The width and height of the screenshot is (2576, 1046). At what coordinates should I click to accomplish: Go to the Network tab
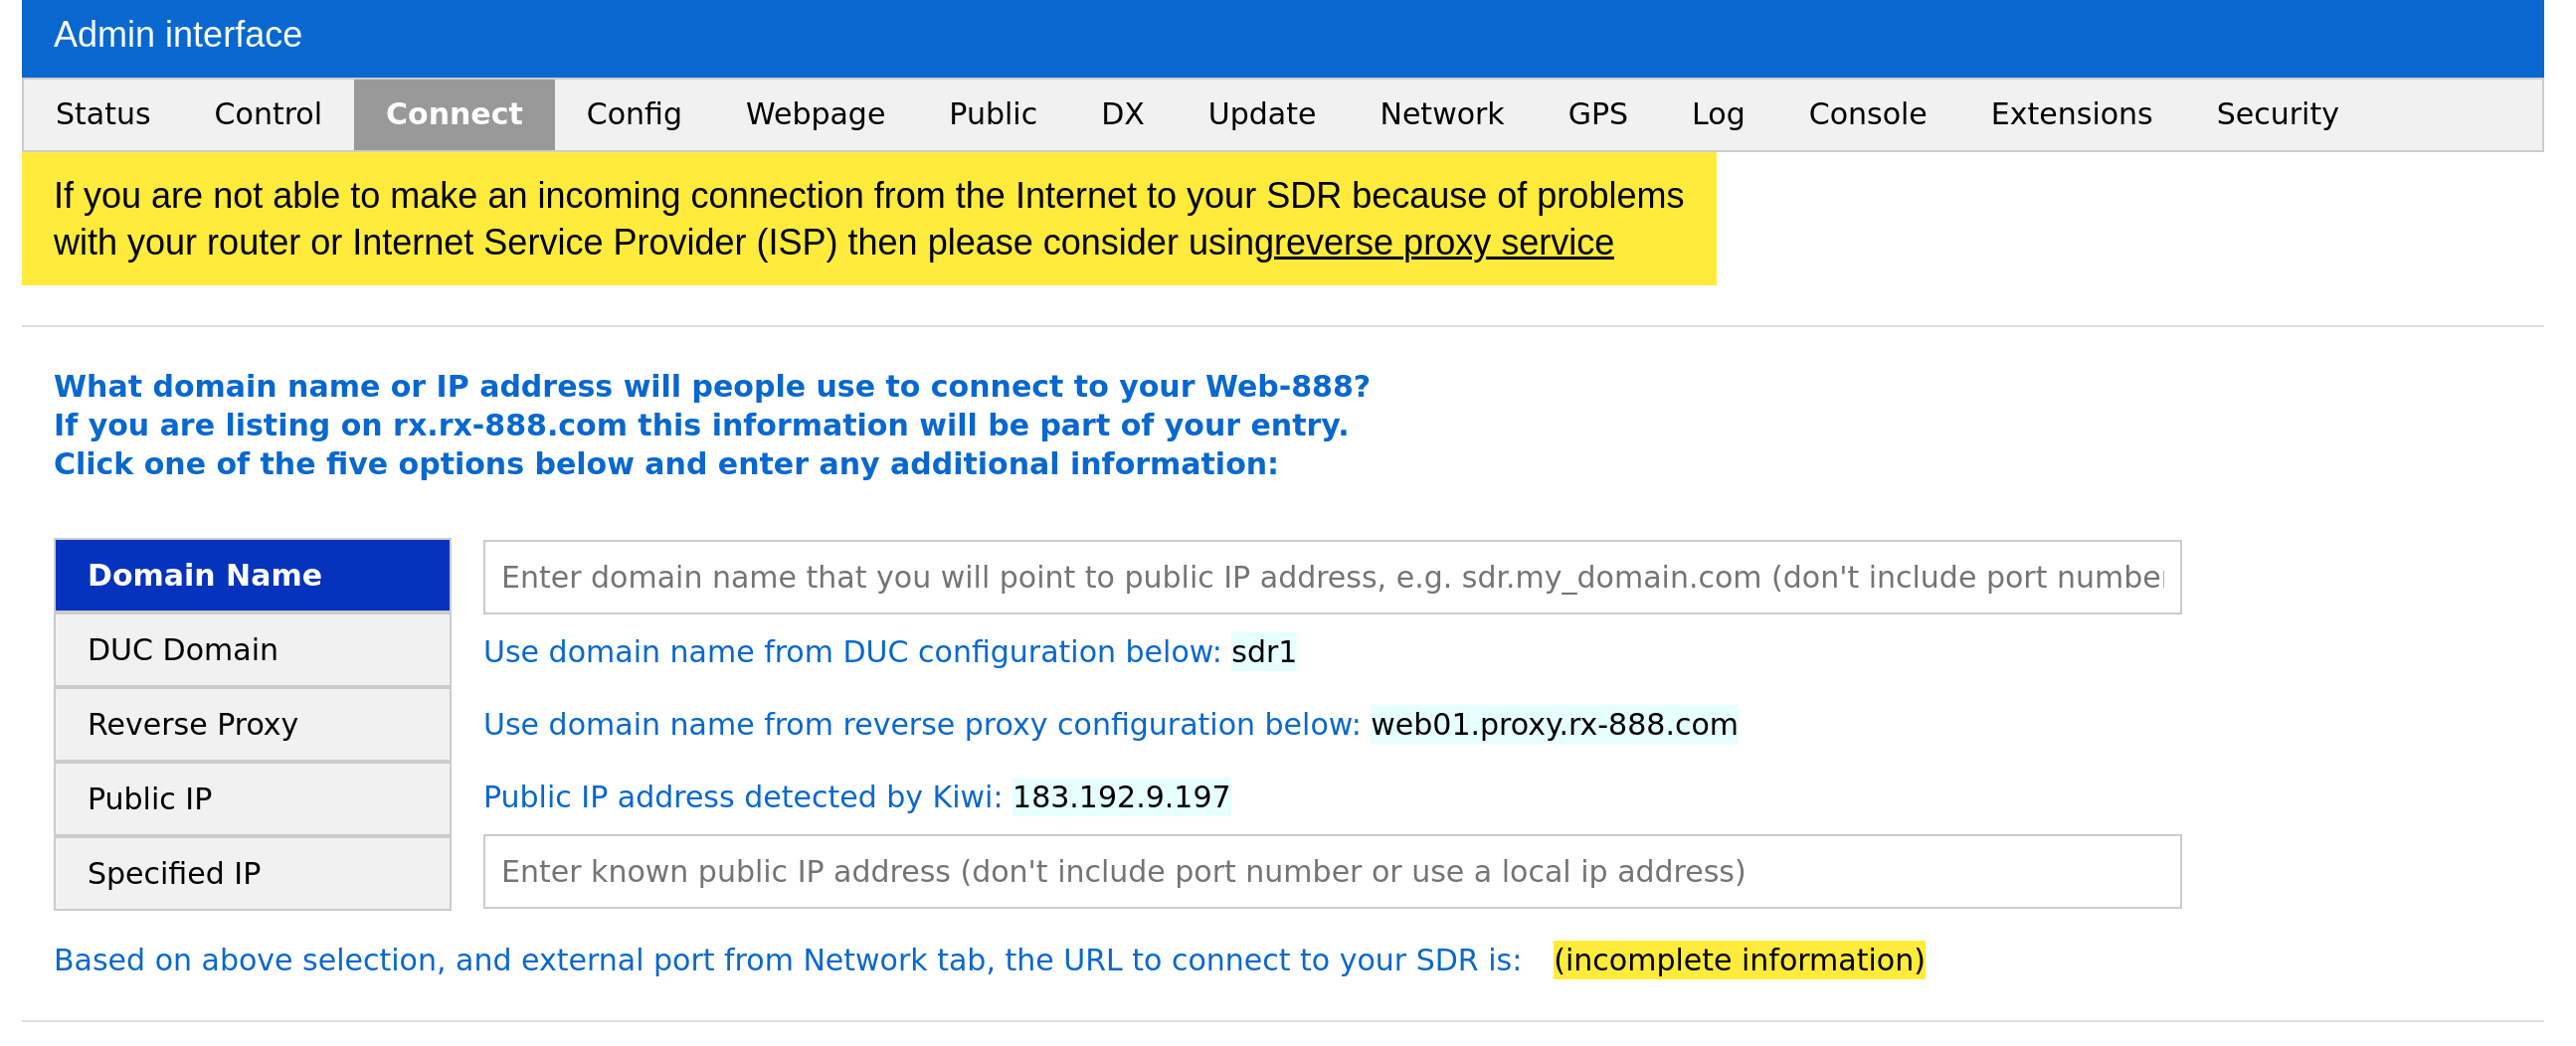pos(1441,114)
